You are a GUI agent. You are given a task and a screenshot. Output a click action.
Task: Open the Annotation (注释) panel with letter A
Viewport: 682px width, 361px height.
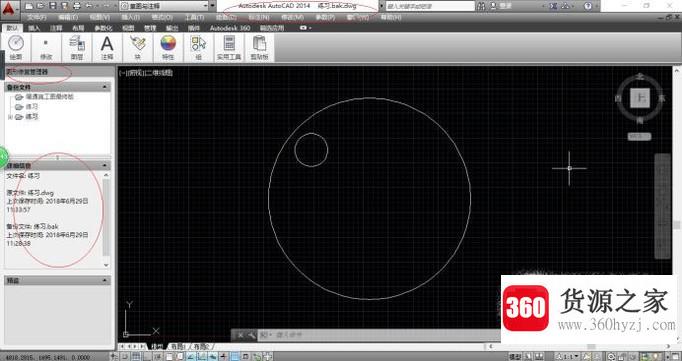[x=107, y=47]
